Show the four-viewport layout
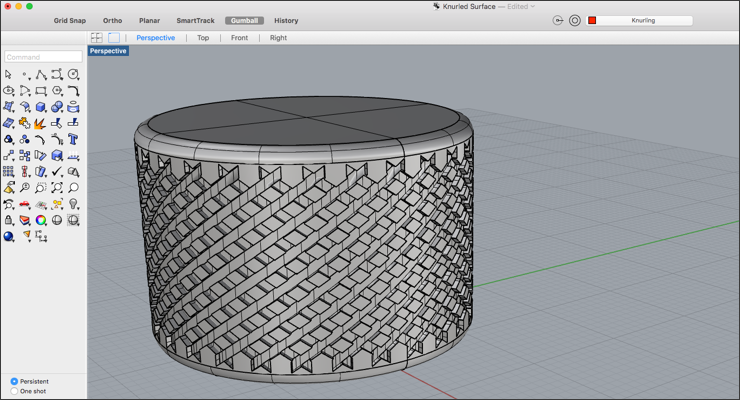 point(97,38)
